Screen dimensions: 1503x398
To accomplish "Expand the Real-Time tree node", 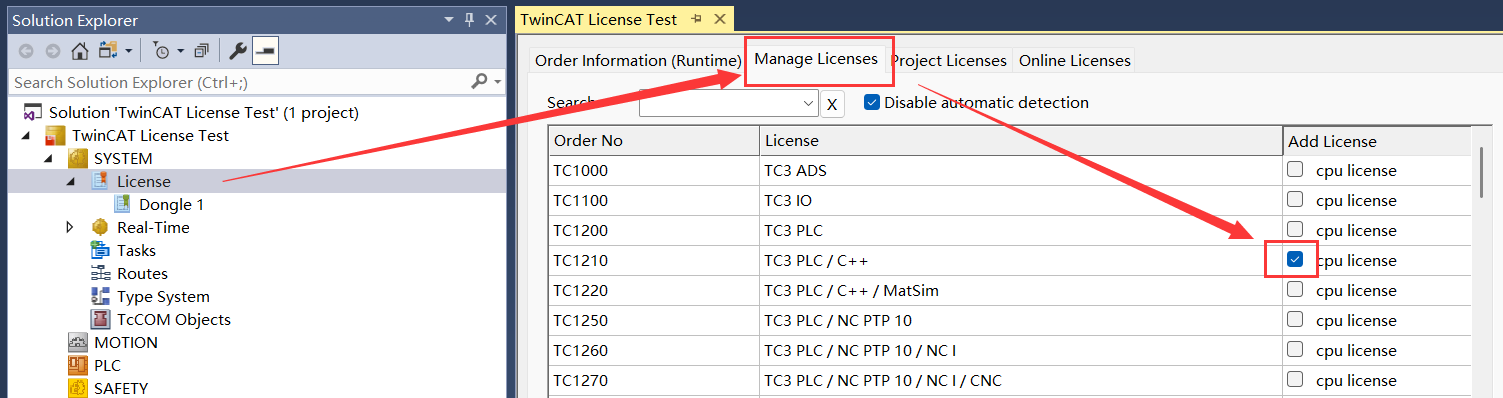I will [x=70, y=227].
